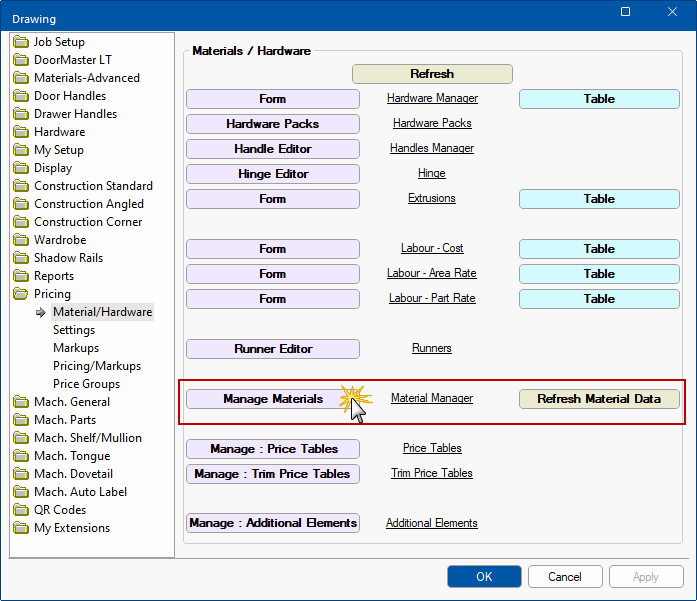697x601 pixels.
Task: Open the Table button for Extrusions
Action: (x=599, y=199)
